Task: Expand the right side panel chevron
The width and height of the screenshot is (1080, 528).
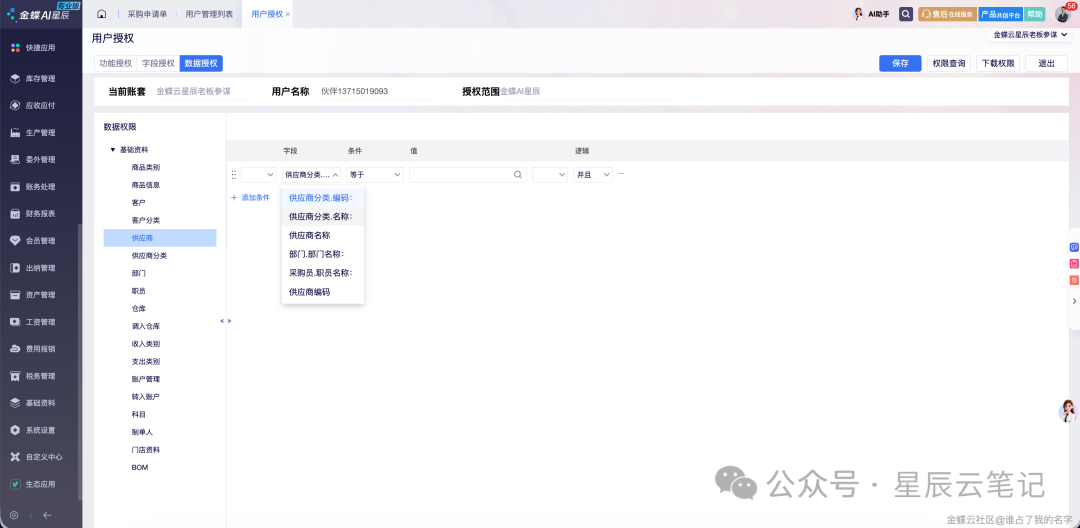Action: click(x=1074, y=301)
